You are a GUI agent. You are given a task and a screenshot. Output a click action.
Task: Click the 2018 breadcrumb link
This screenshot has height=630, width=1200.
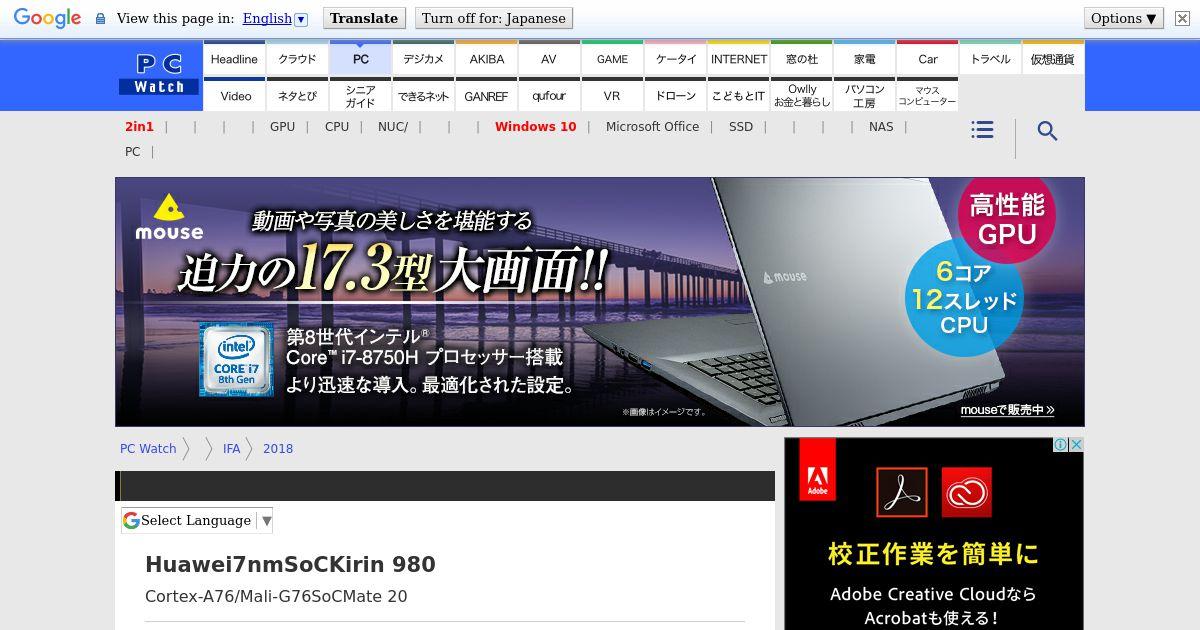(278, 449)
